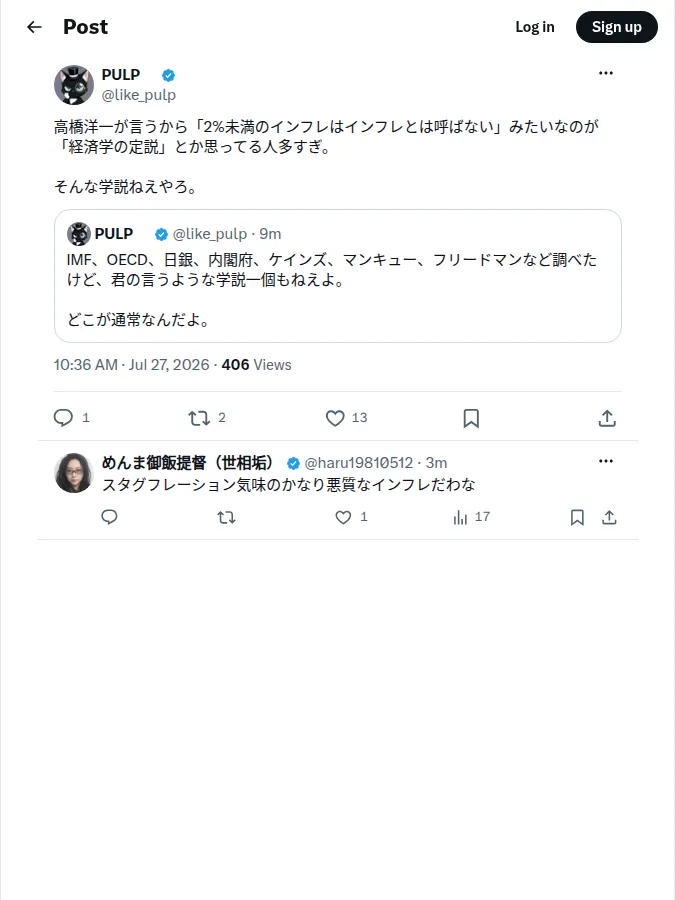This screenshot has width=675, height=900.
Task: Click the Sign up button
Action: [x=616, y=27]
